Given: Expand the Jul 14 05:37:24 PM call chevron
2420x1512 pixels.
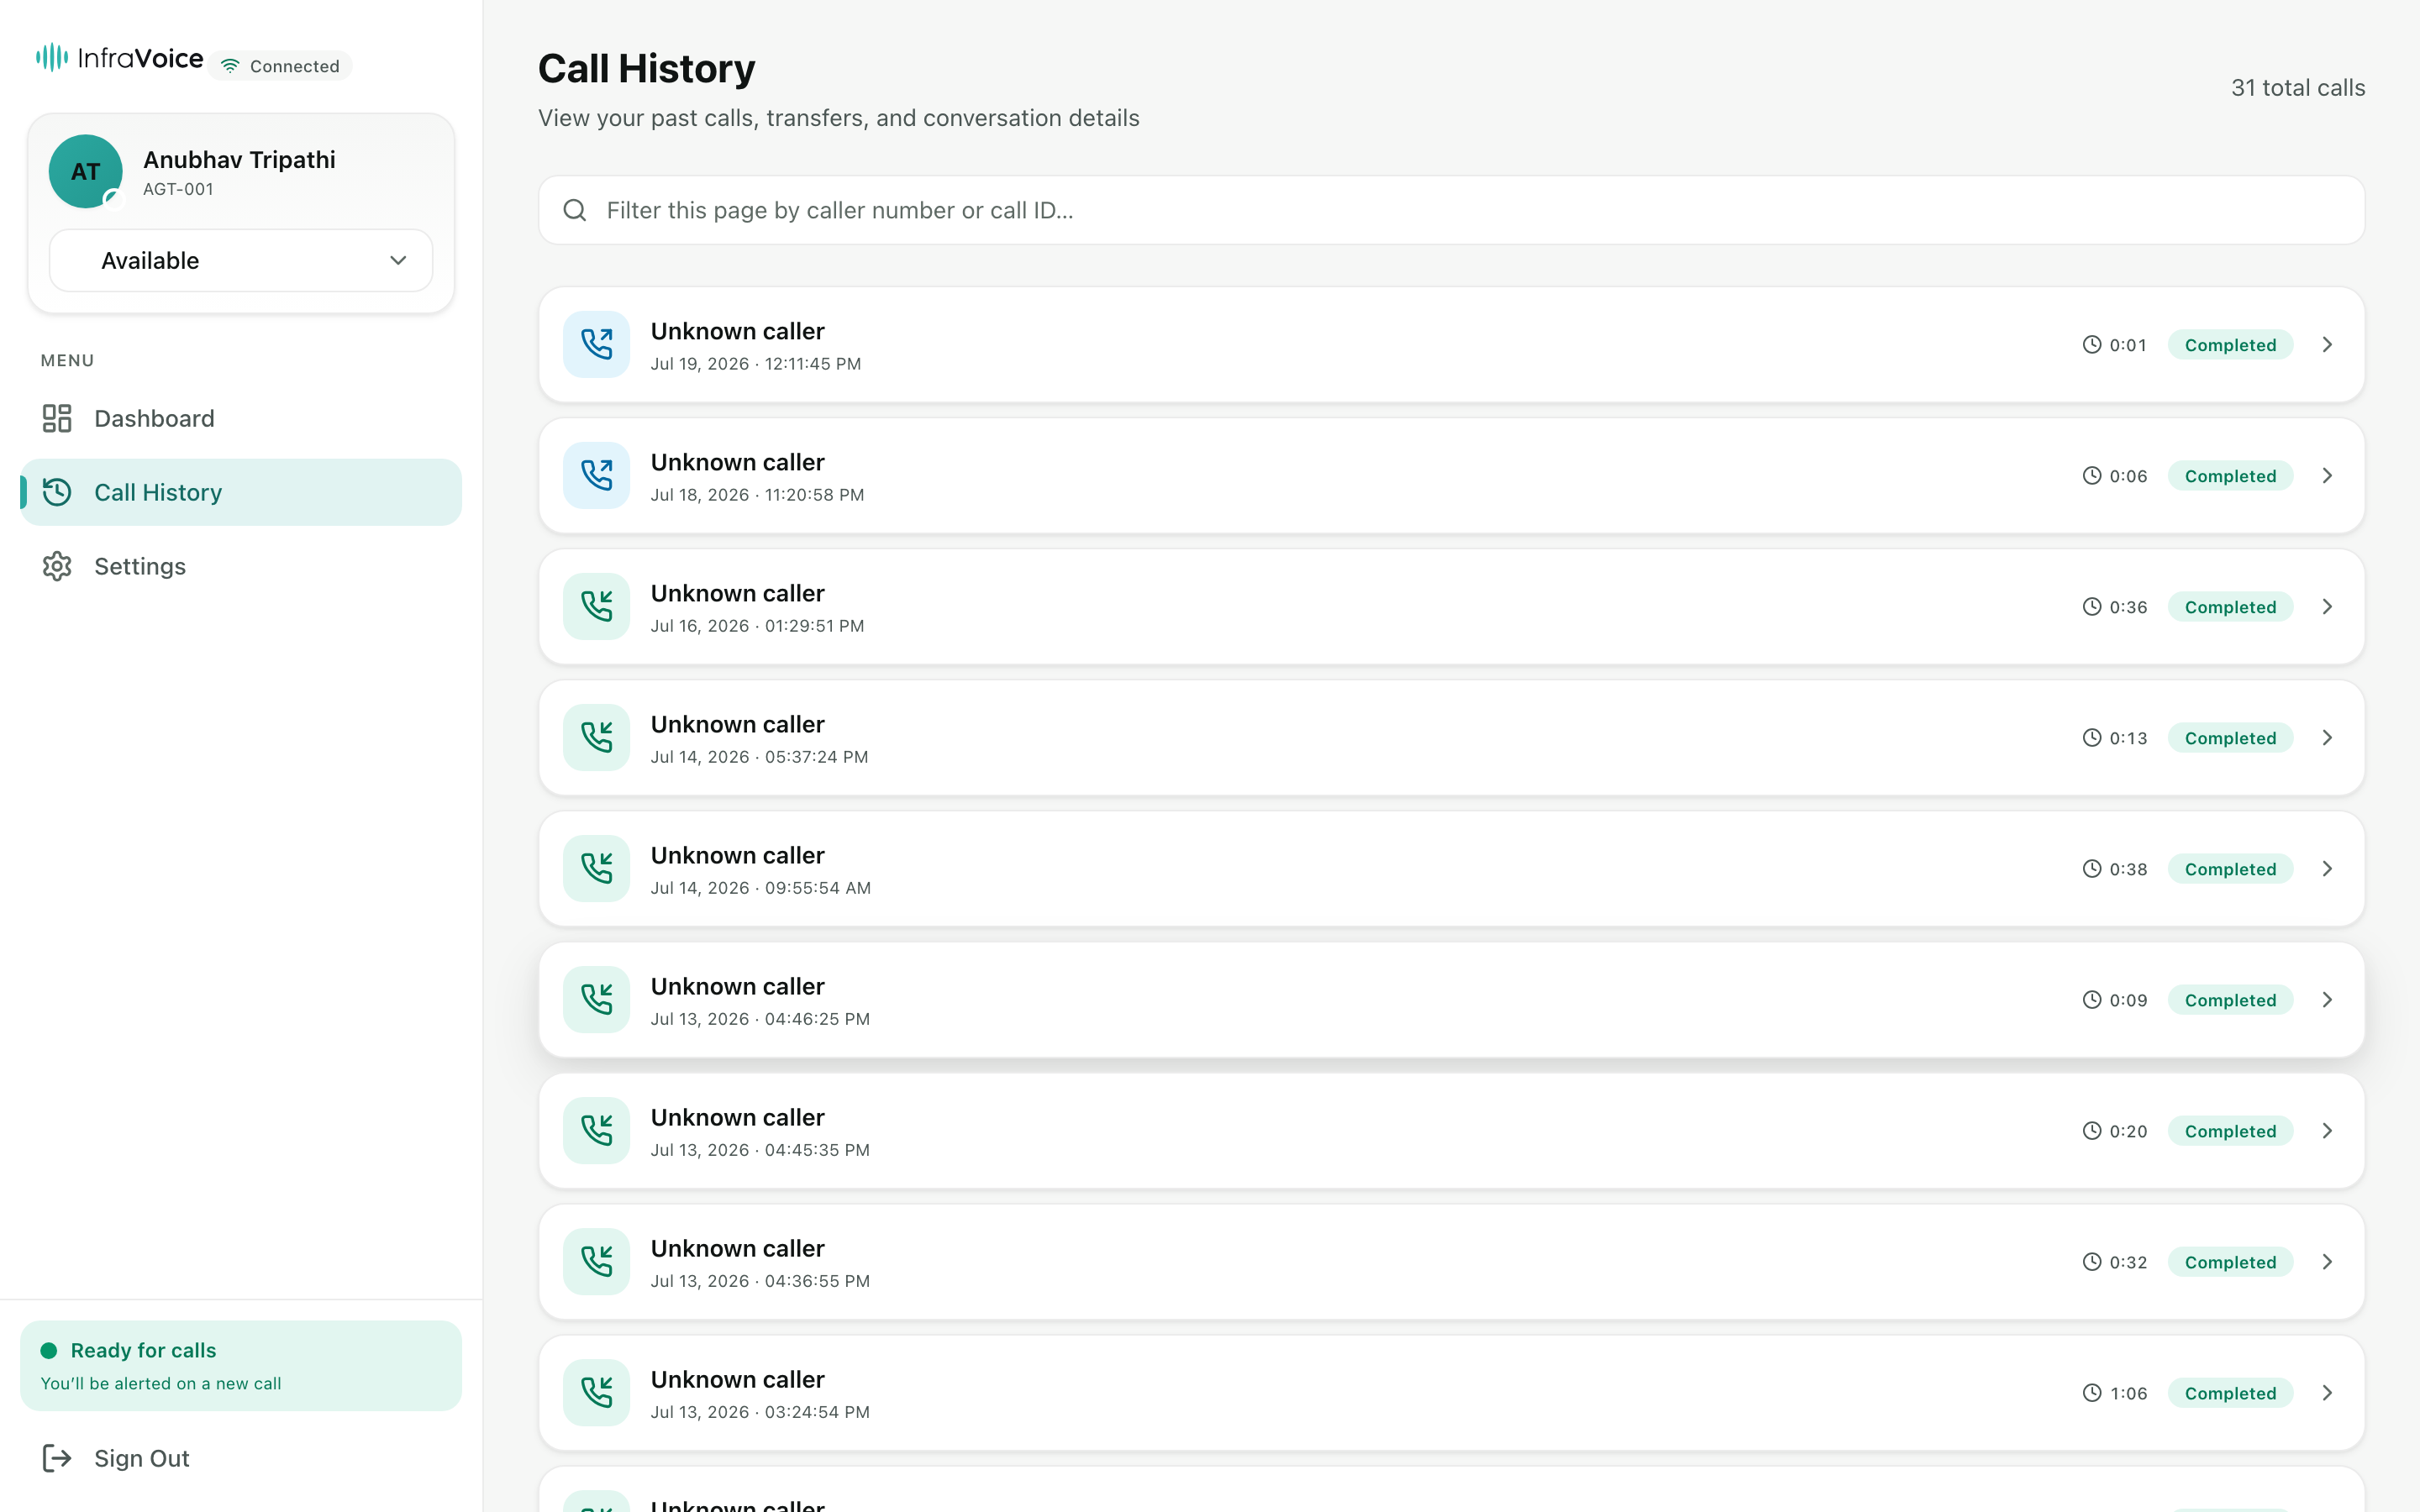Looking at the screenshot, I should click(x=2327, y=737).
